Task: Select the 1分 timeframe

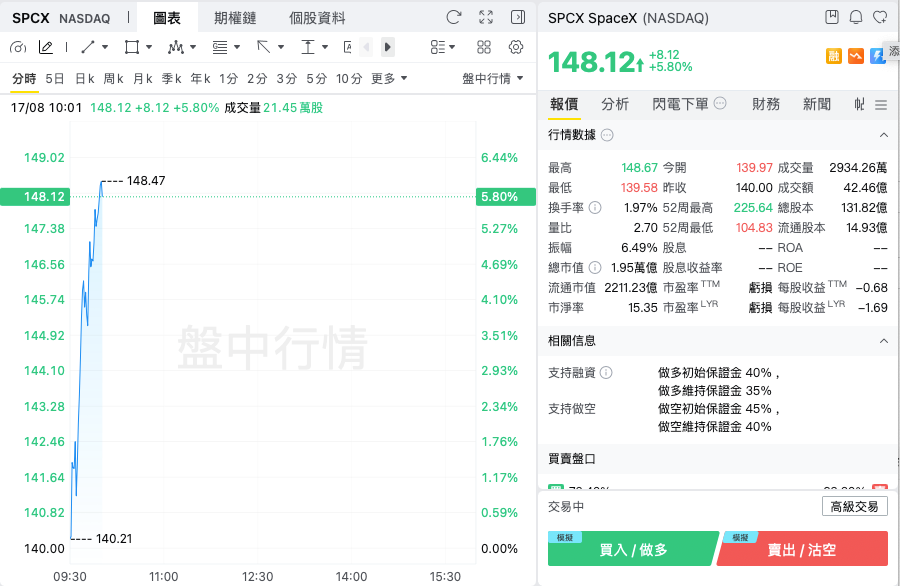Action: coord(228,78)
